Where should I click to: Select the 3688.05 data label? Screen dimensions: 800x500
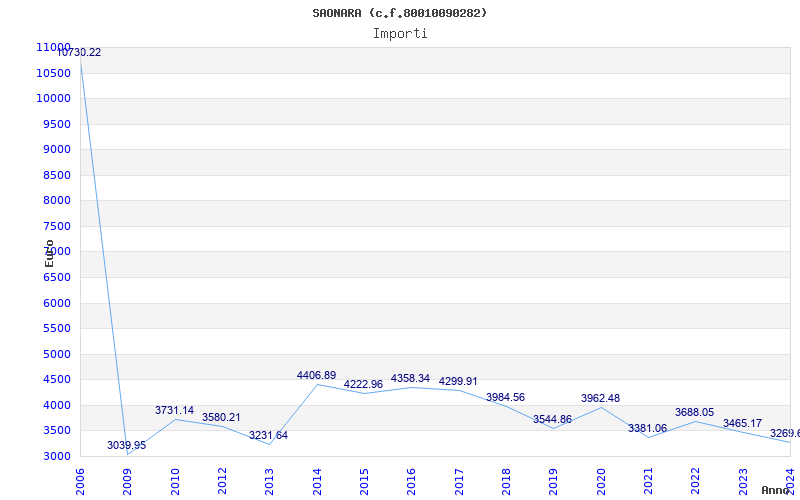[x=694, y=413]
